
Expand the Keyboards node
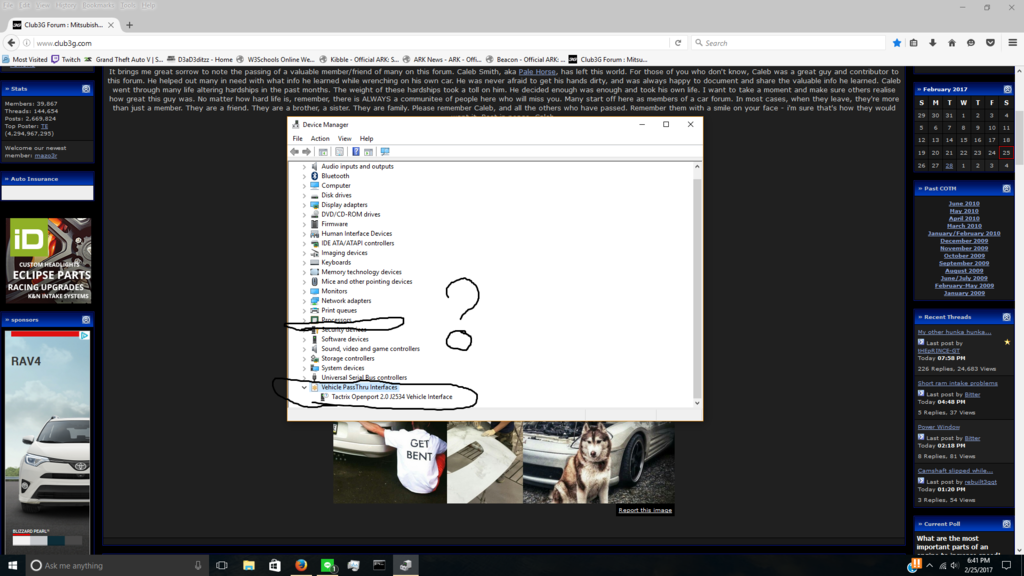[304, 263]
